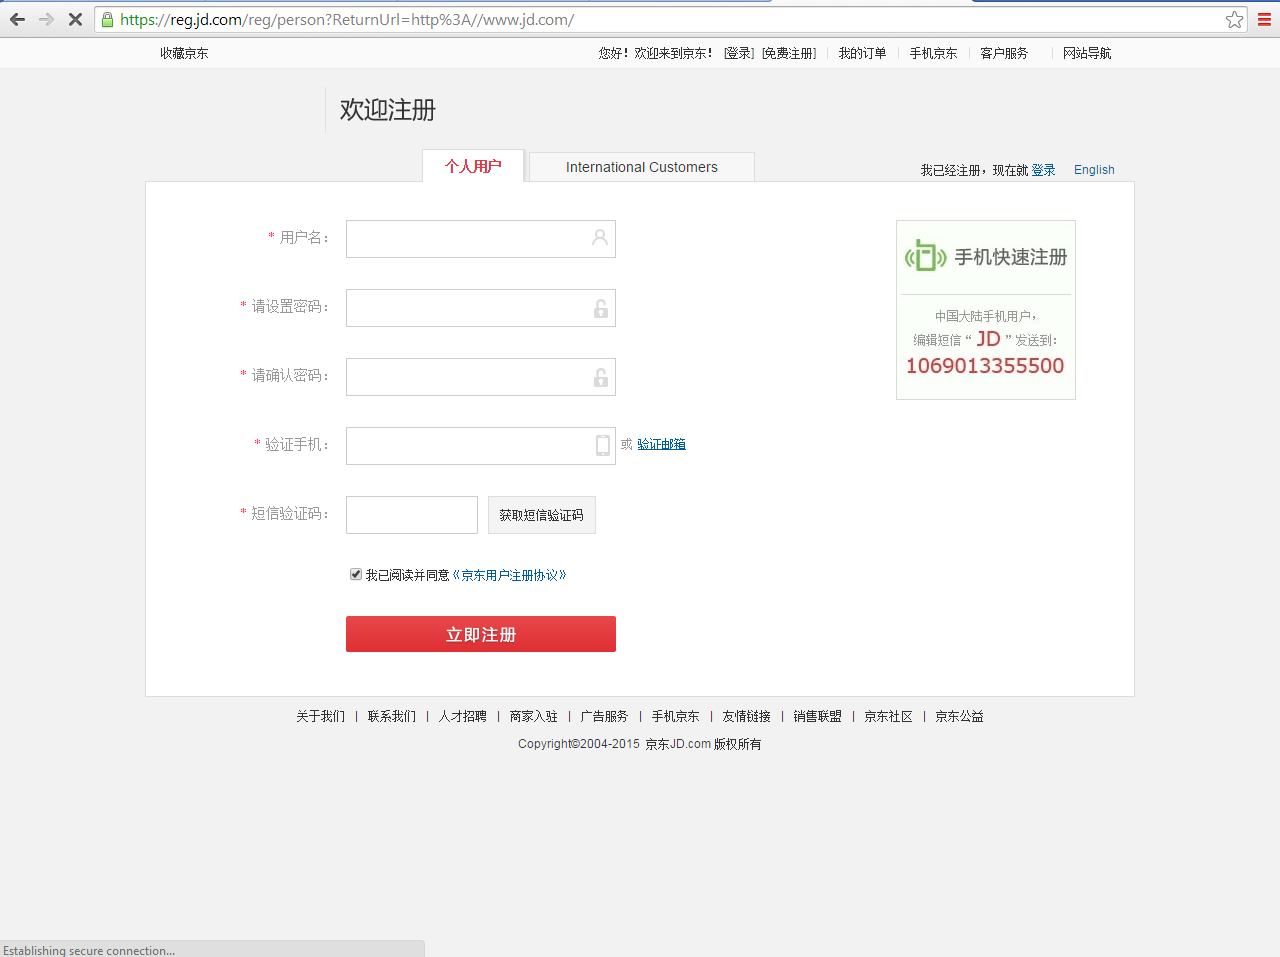Viewport: 1280px width, 957px height.
Task: Open 客户服务 menu in top bar
Action: click(1004, 53)
